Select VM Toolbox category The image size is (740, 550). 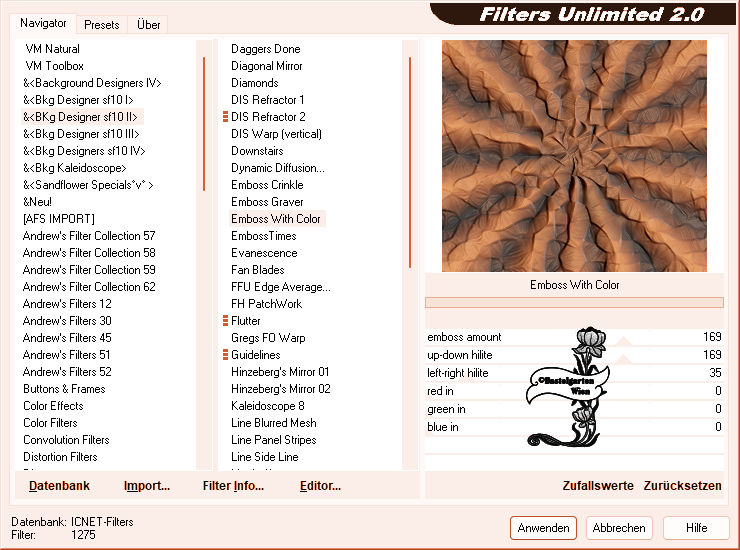pyautogui.click(x=54, y=66)
